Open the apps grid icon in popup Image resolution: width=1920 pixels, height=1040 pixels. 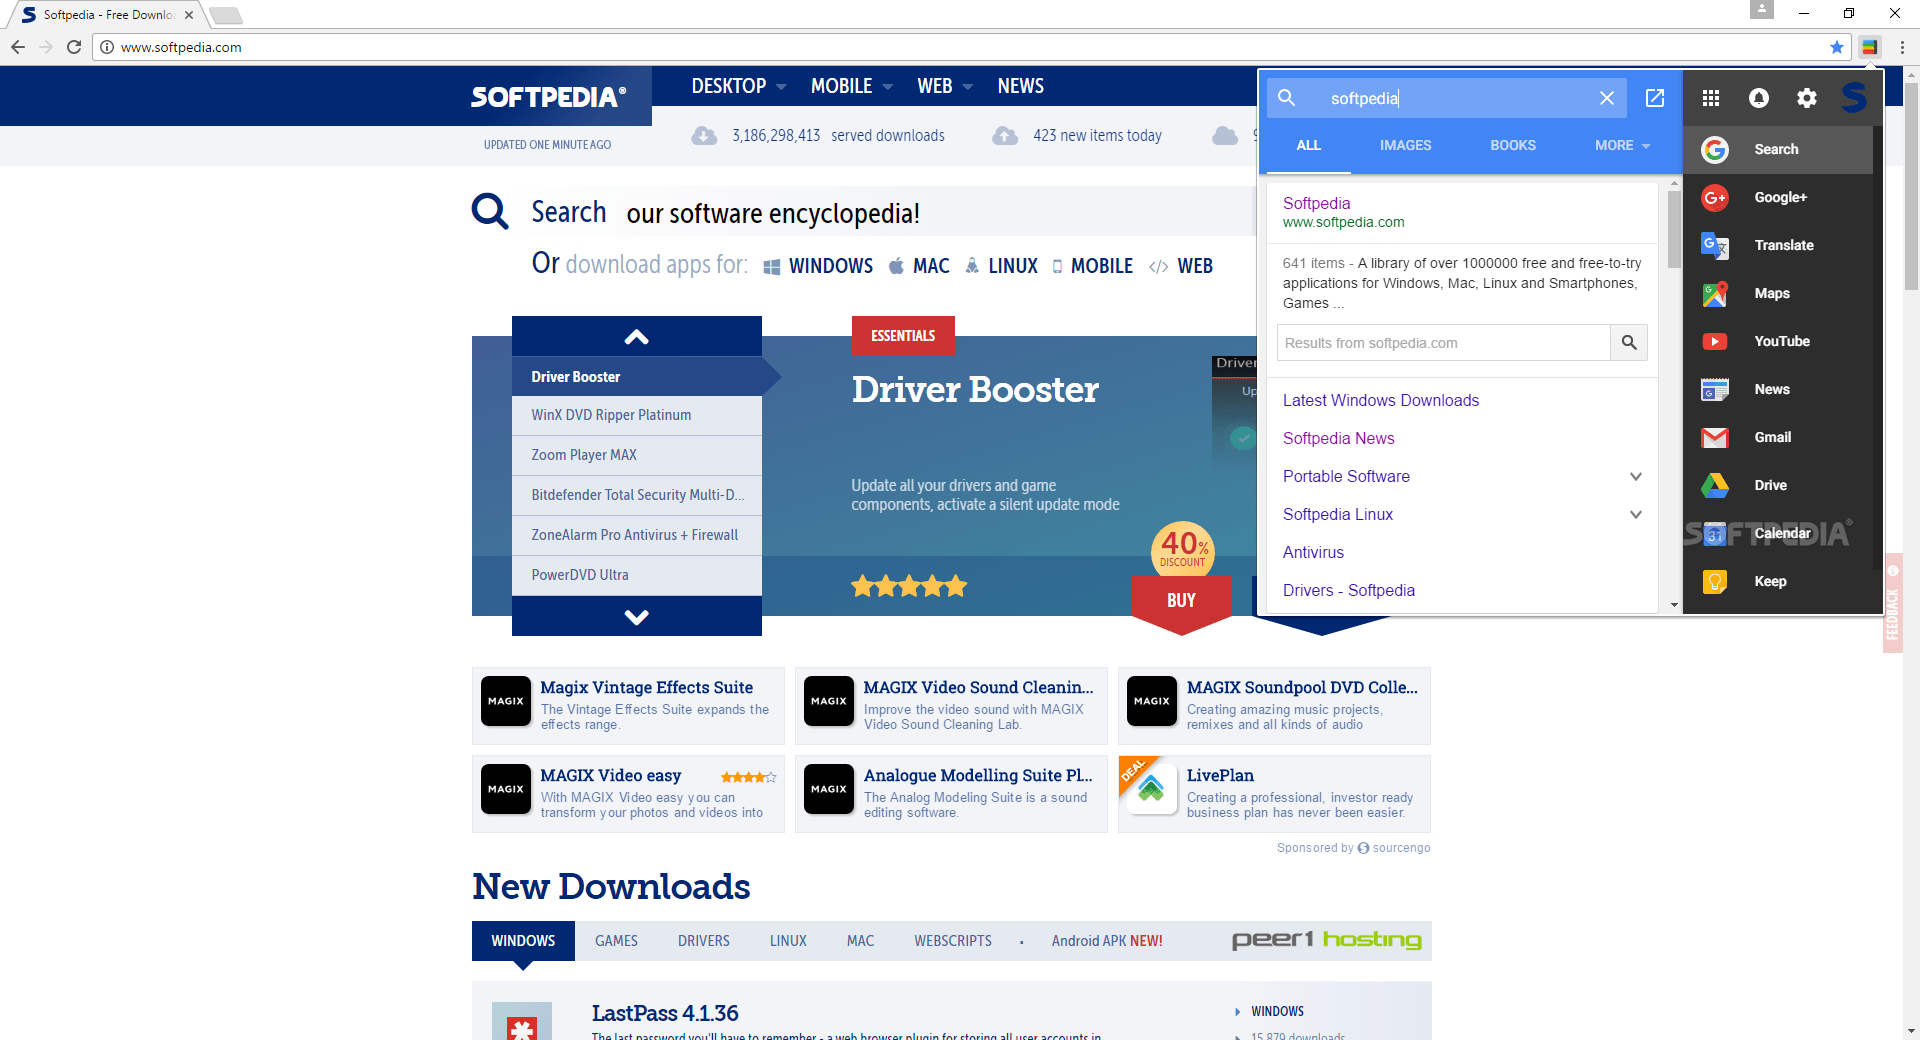click(x=1711, y=98)
